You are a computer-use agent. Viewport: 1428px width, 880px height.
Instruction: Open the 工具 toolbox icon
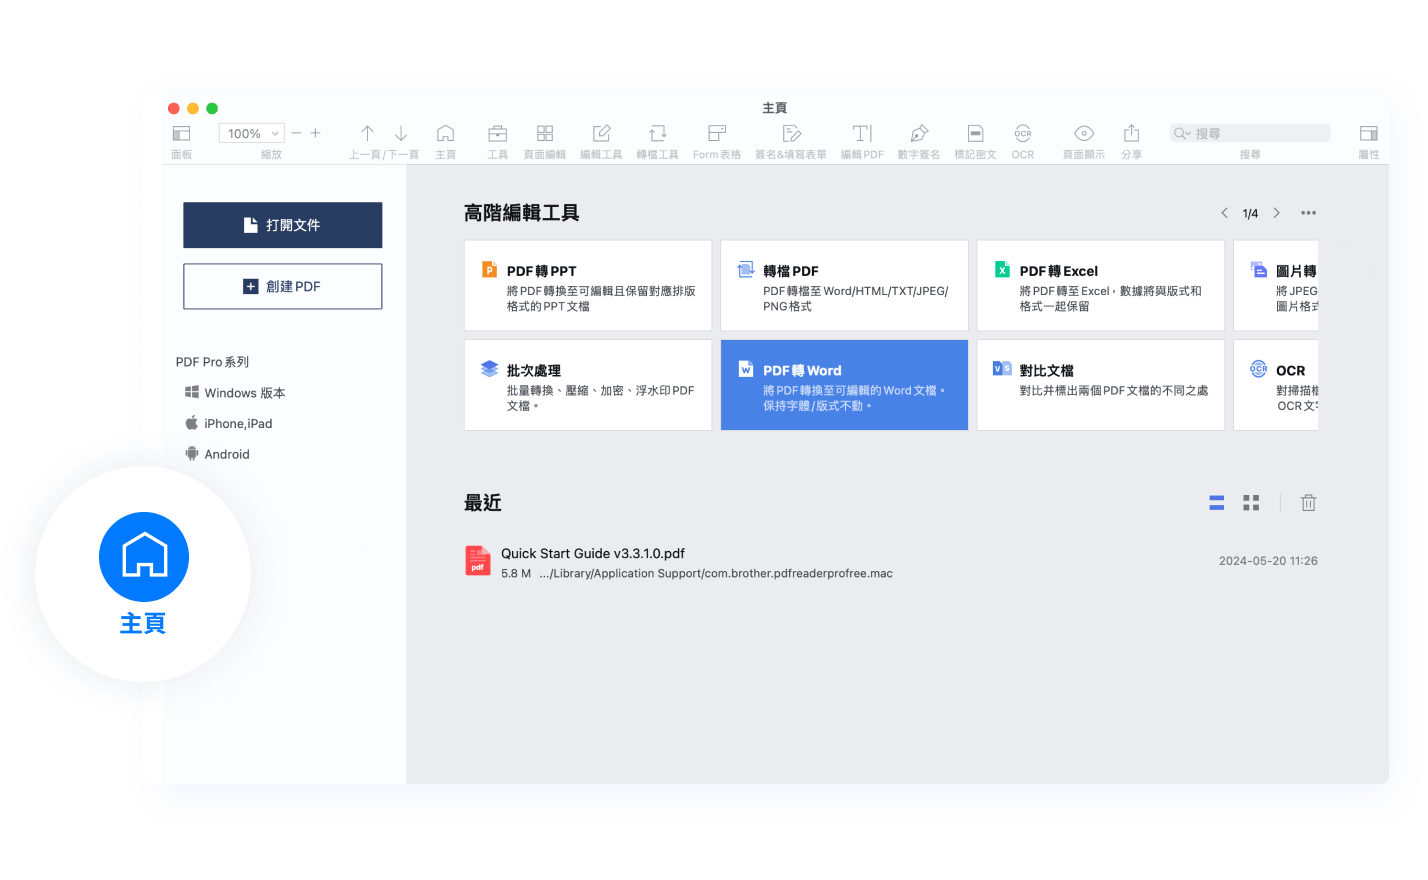point(497,134)
